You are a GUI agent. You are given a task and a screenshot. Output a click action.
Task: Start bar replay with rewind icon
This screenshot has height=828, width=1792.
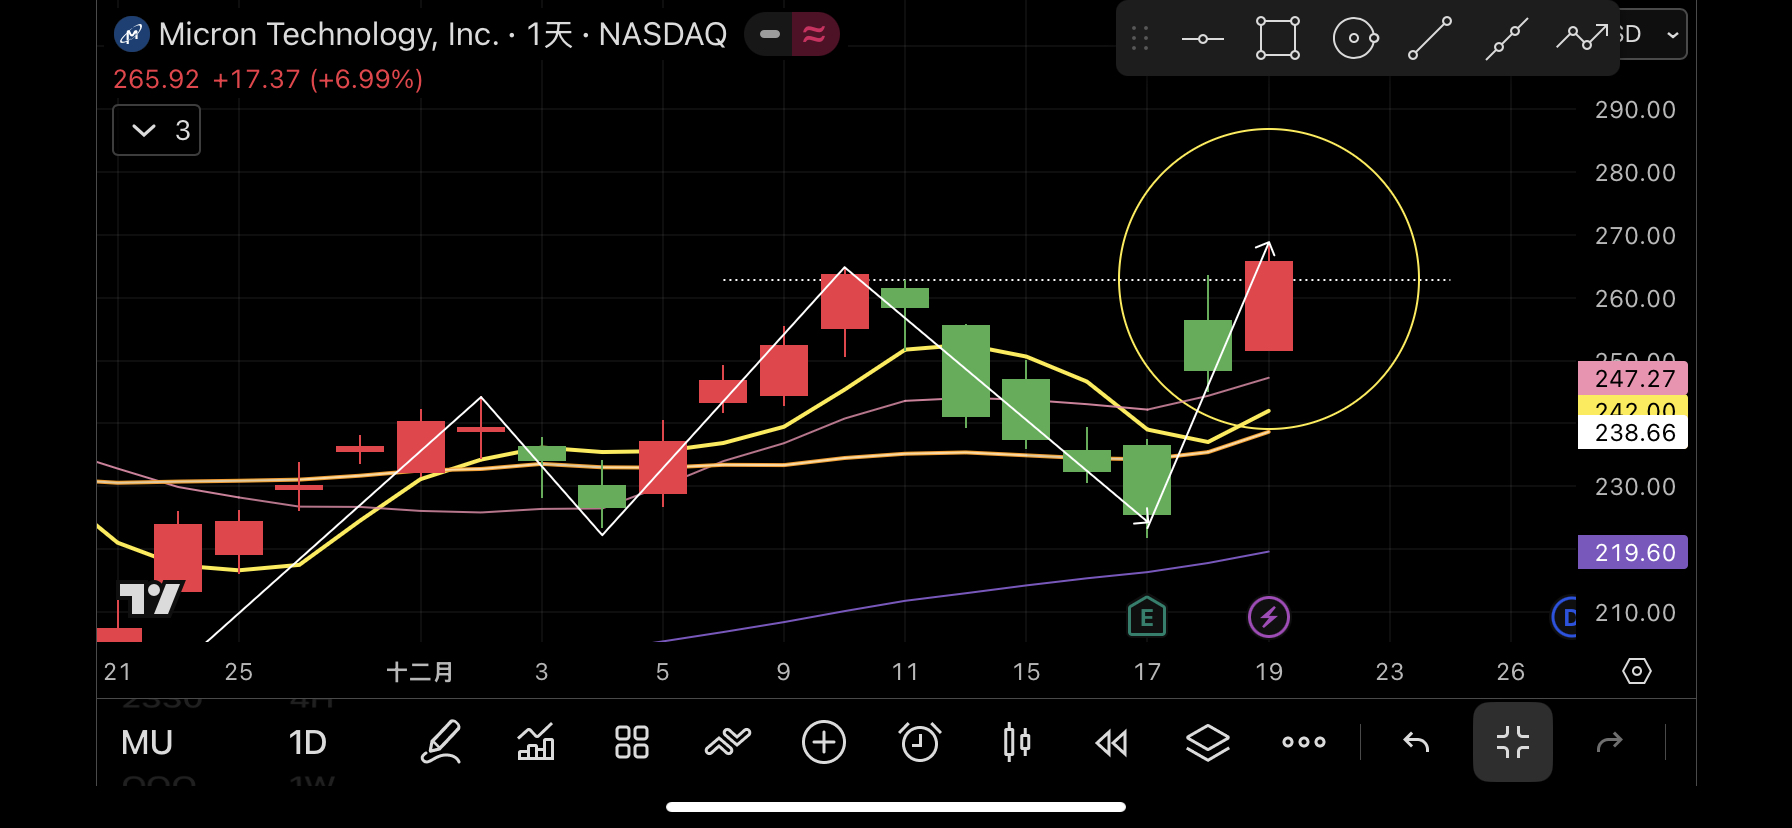[x=1112, y=743]
